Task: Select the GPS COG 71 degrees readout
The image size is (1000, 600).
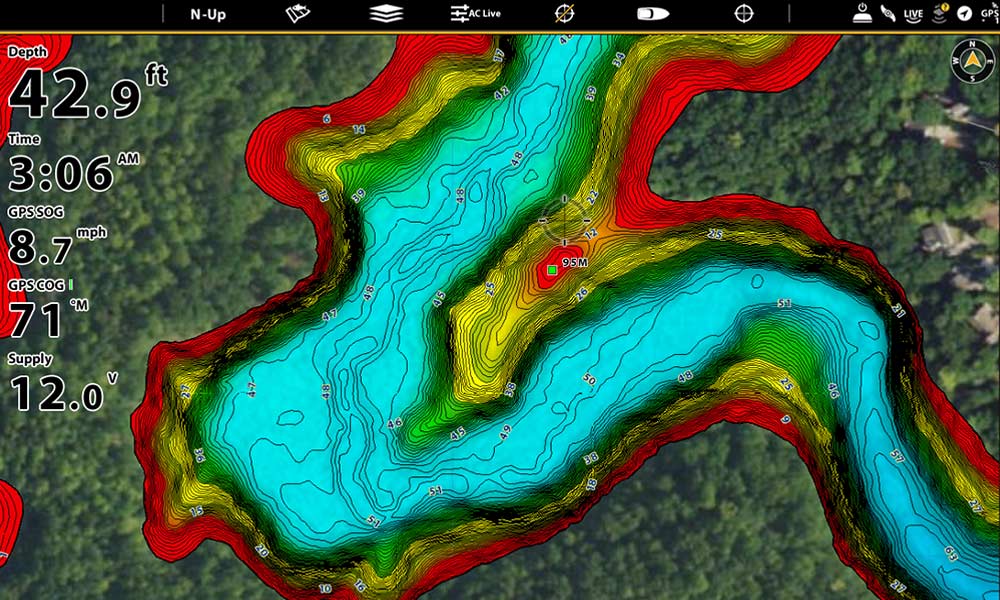Action: (48, 309)
